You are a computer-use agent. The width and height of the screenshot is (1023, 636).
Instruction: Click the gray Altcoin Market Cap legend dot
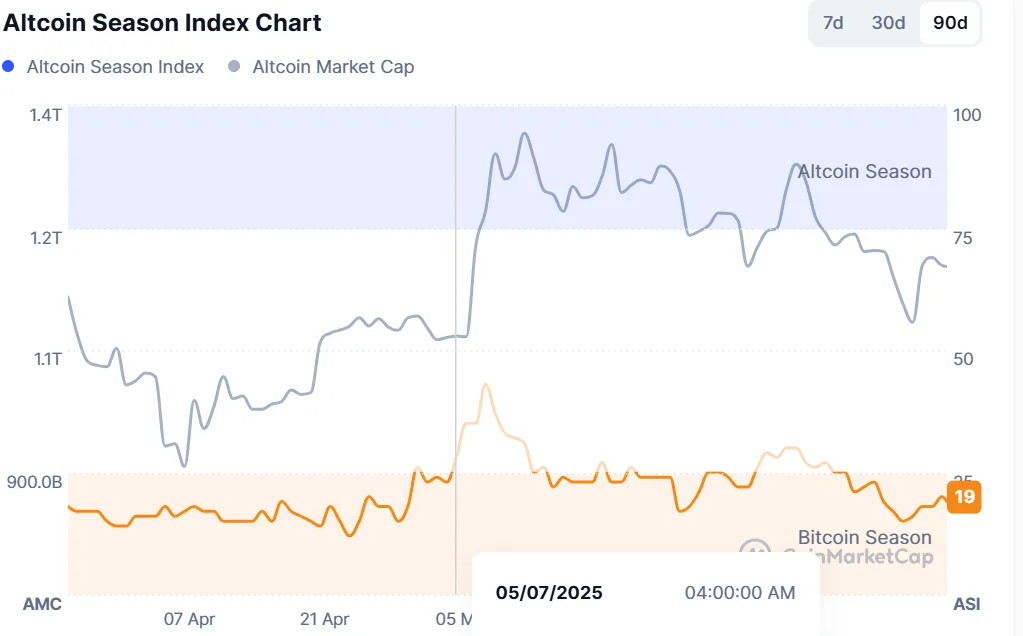point(236,68)
